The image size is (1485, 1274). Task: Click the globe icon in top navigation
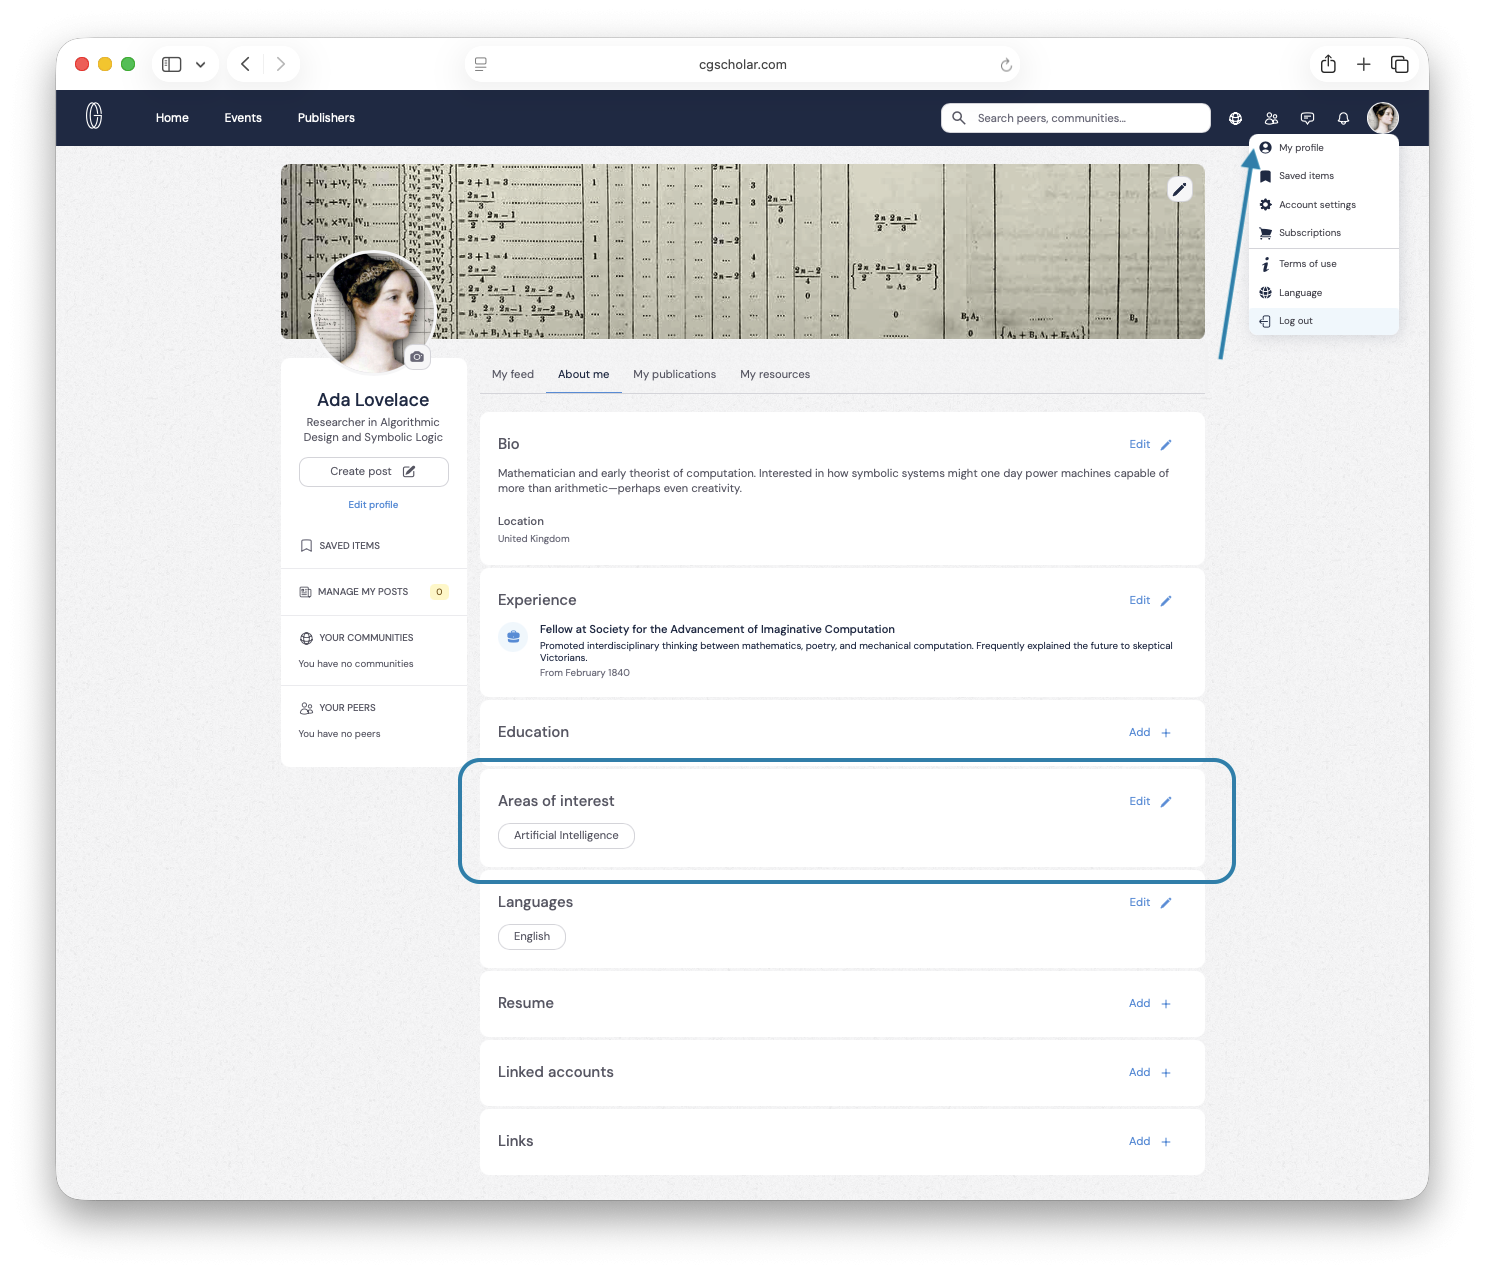(1235, 118)
